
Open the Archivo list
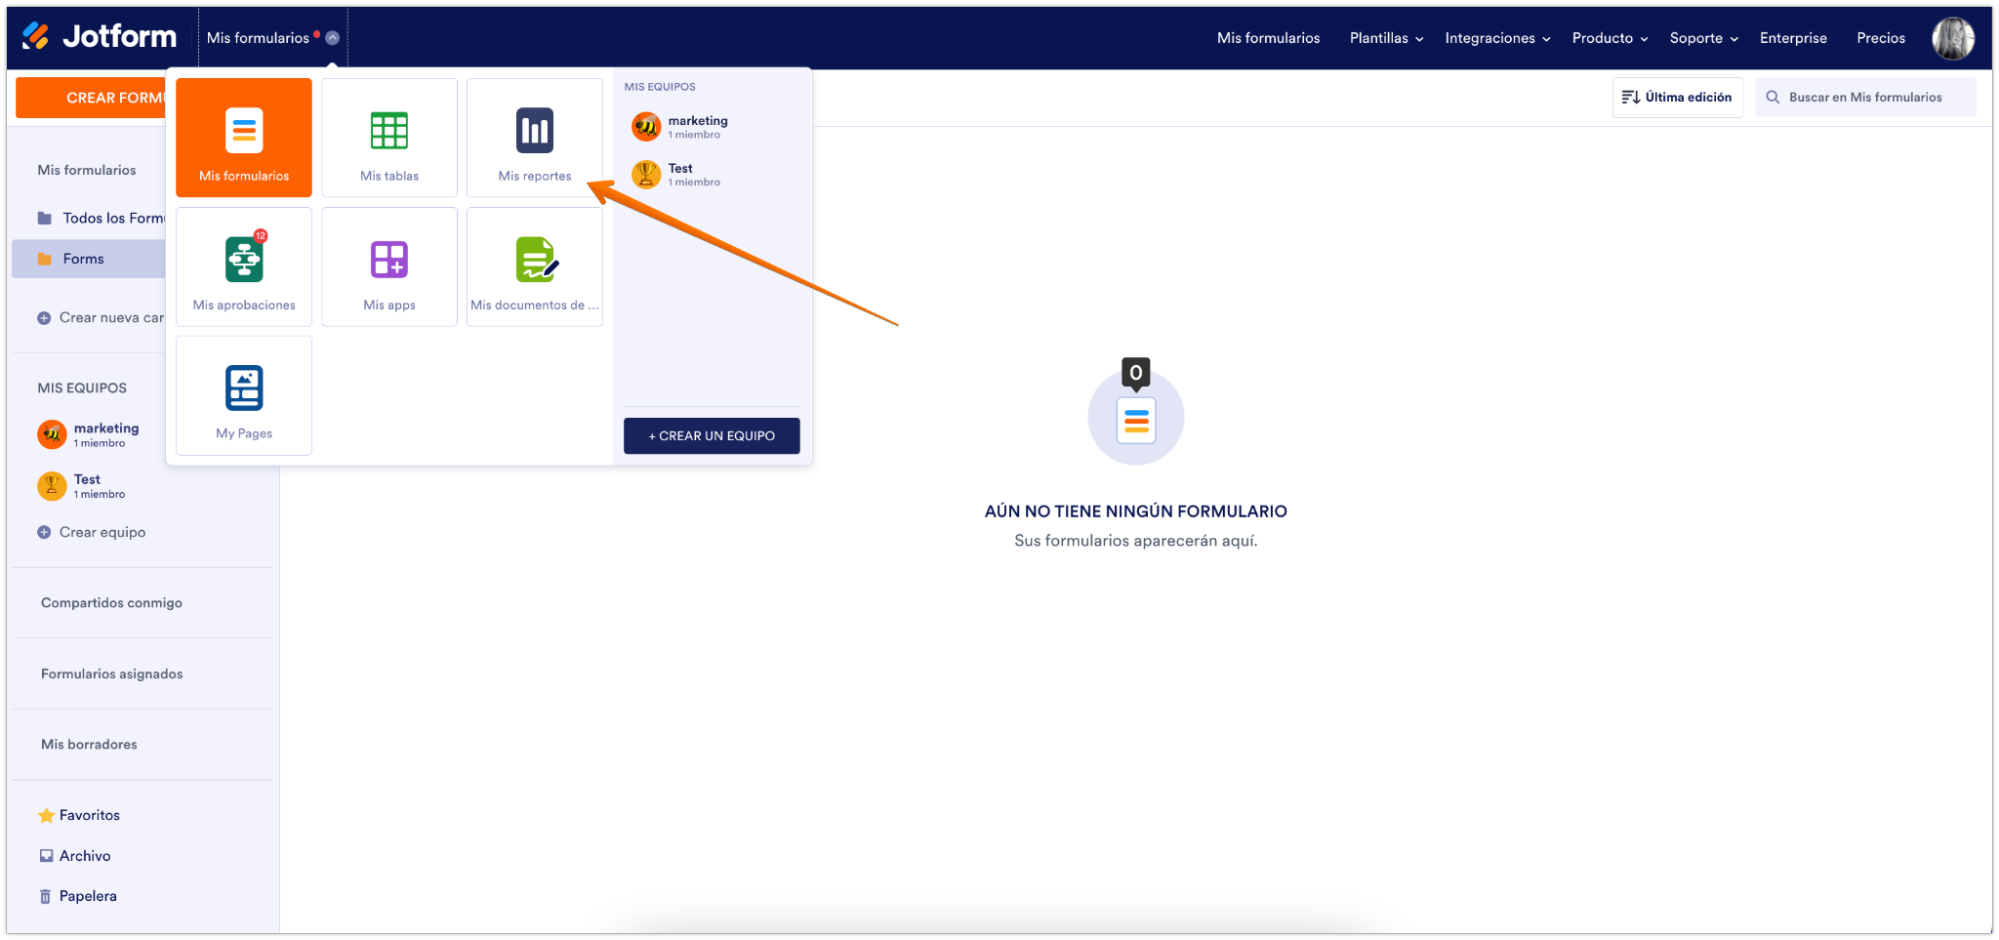pyautogui.click(x=85, y=856)
